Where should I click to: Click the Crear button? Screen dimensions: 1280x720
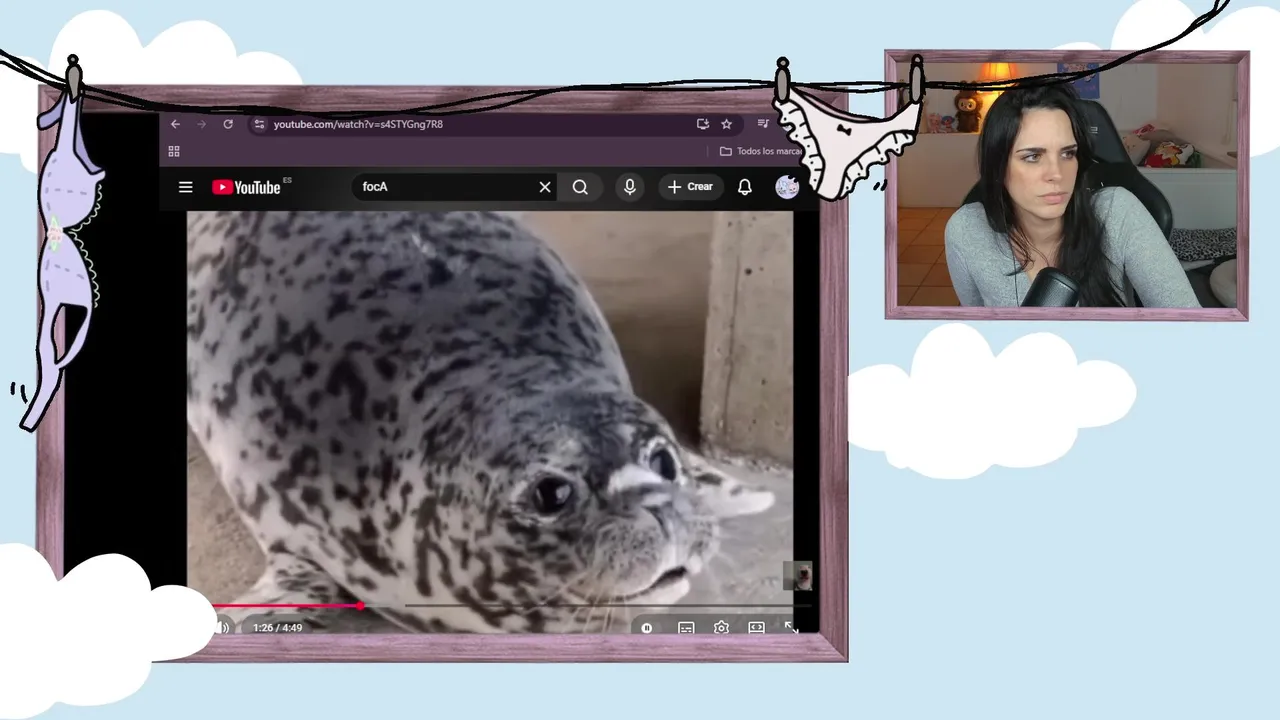point(690,187)
